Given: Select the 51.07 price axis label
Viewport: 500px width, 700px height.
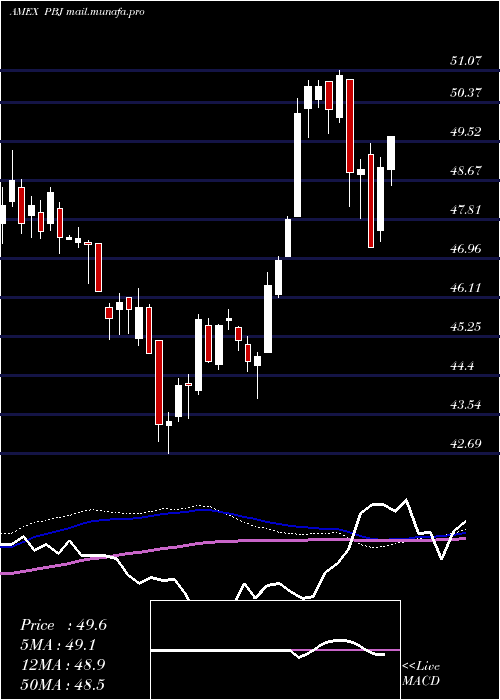Looking at the screenshot, I should click(x=466, y=61).
